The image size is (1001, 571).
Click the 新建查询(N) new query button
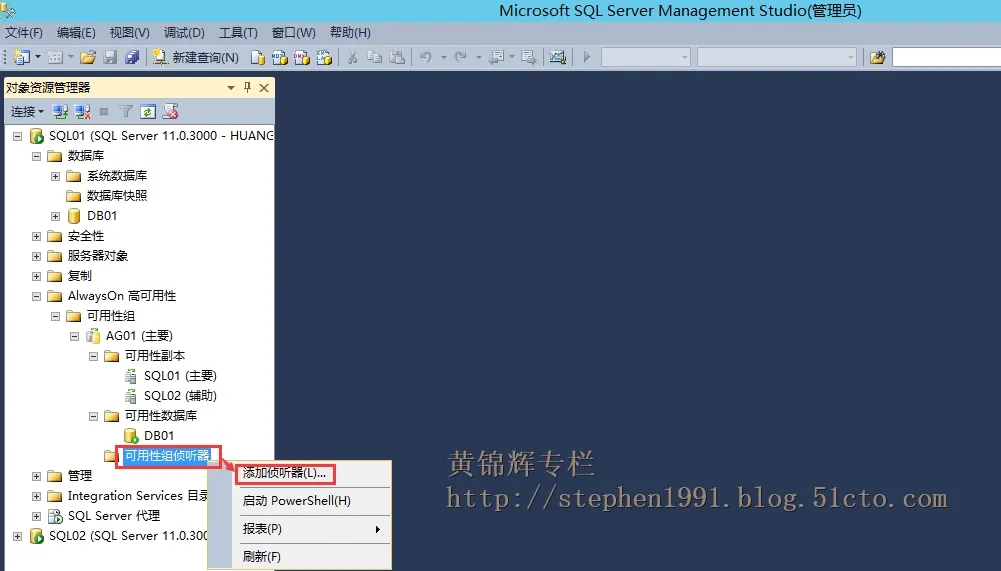tap(195, 57)
